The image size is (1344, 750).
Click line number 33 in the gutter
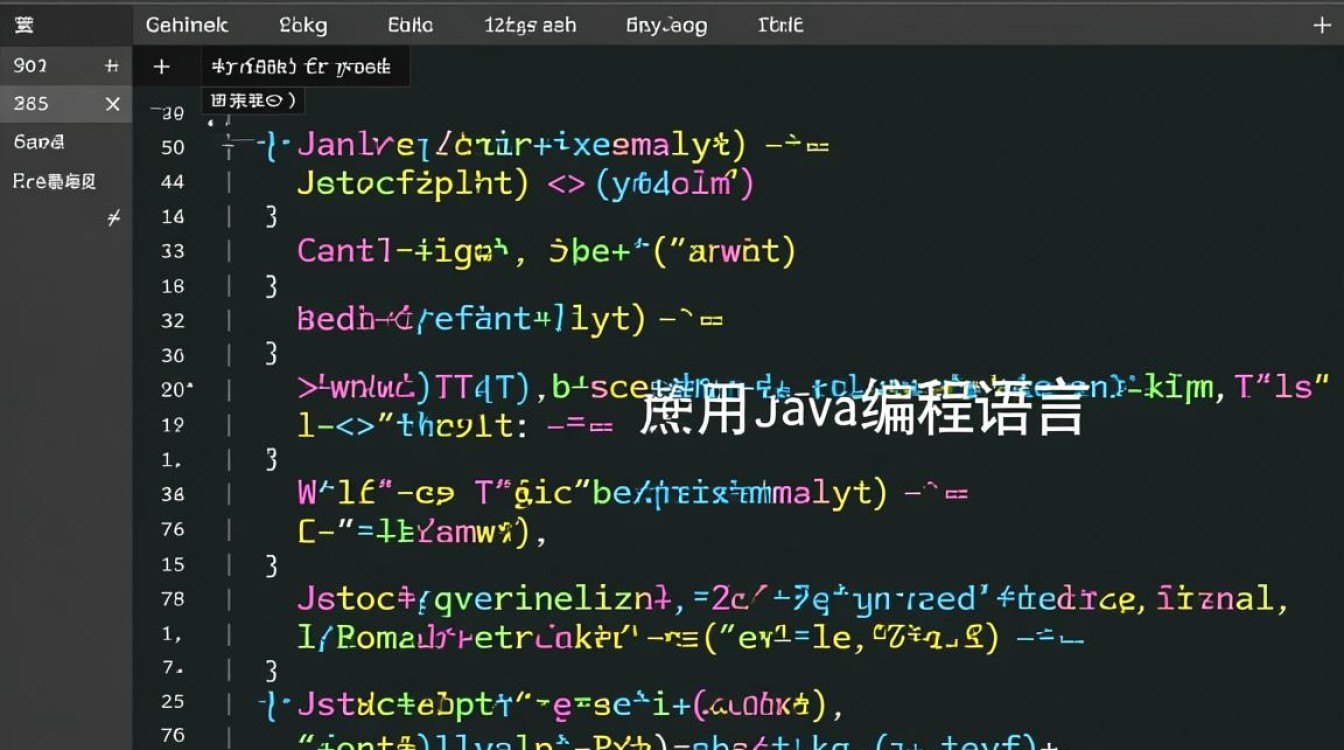(x=173, y=251)
